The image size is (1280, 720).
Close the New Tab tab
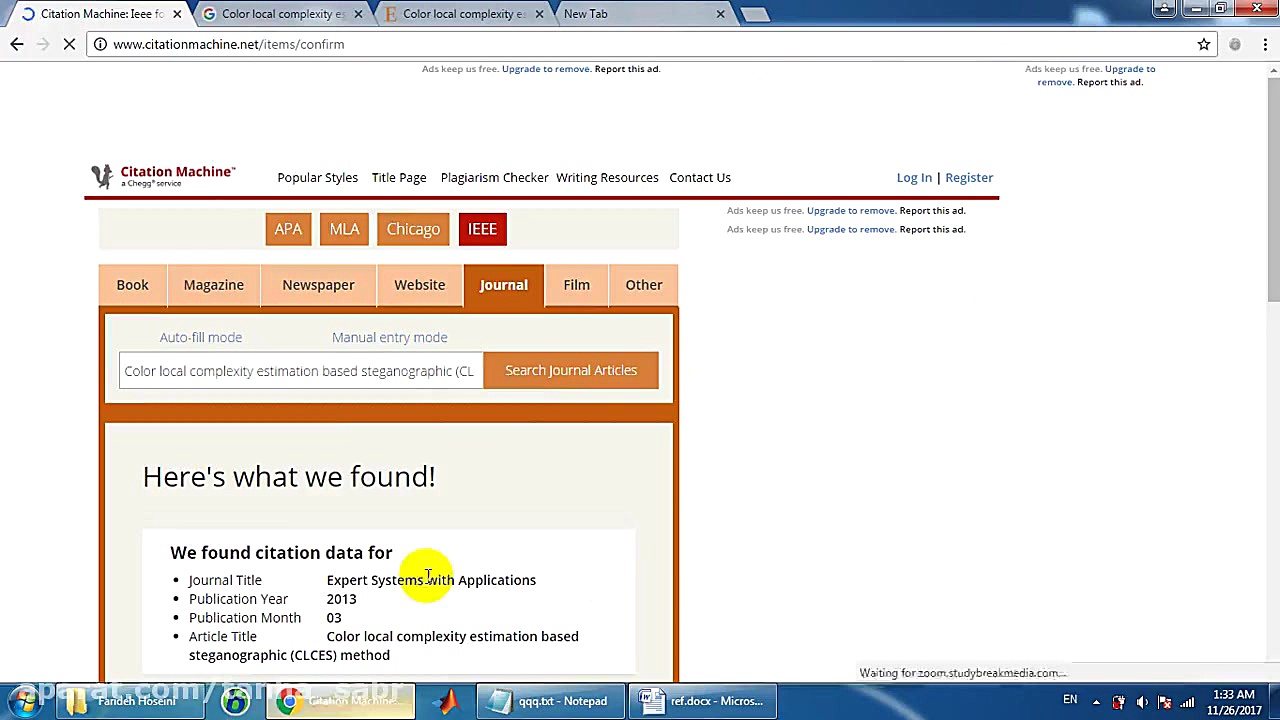point(720,14)
